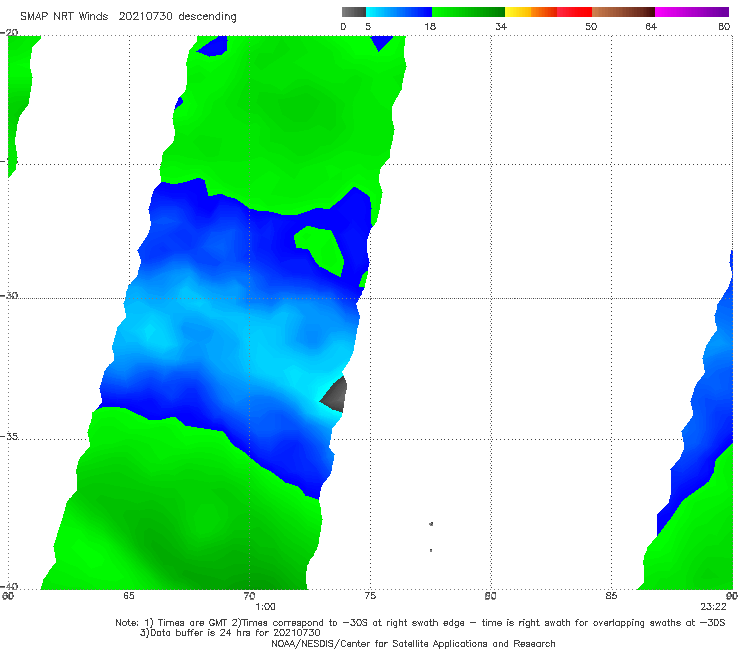
Task: Click the NOAA/NESDIS Center for Satellite Applications credit
Action: click(x=413, y=644)
